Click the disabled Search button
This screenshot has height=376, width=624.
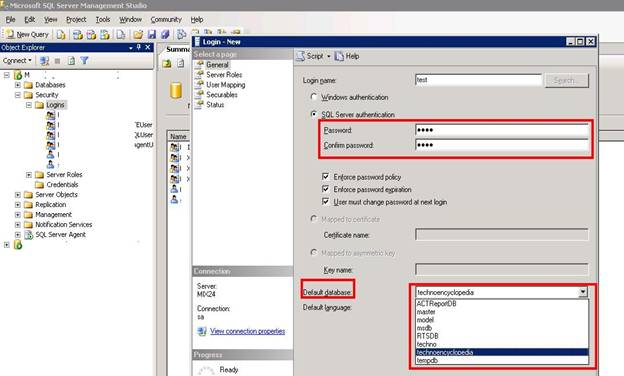[567, 80]
